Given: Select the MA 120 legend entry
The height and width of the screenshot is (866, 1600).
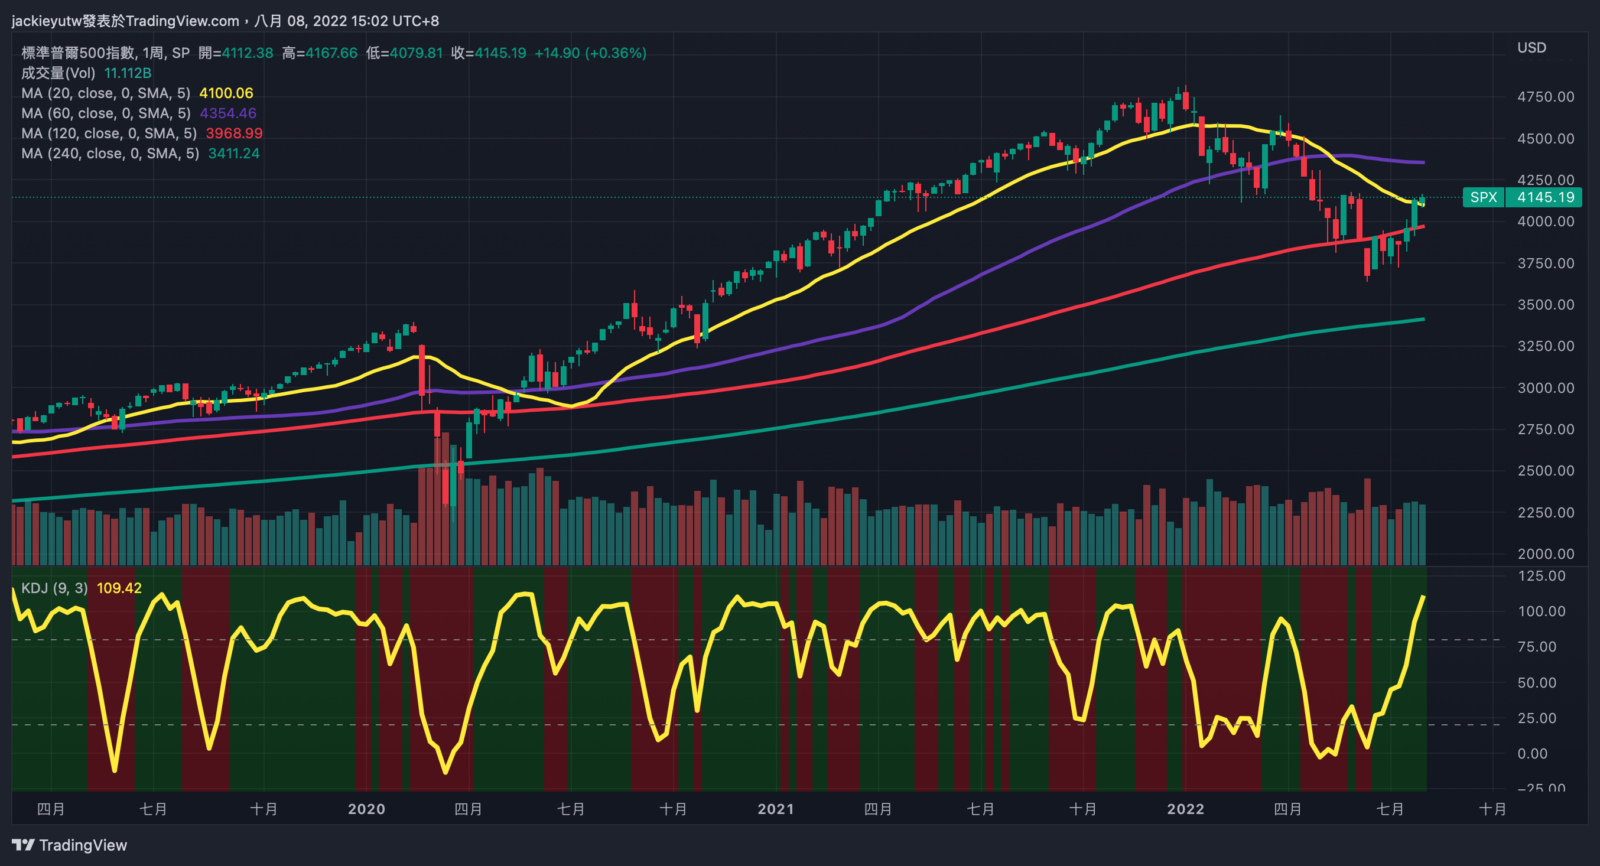Looking at the screenshot, I should click(x=108, y=133).
